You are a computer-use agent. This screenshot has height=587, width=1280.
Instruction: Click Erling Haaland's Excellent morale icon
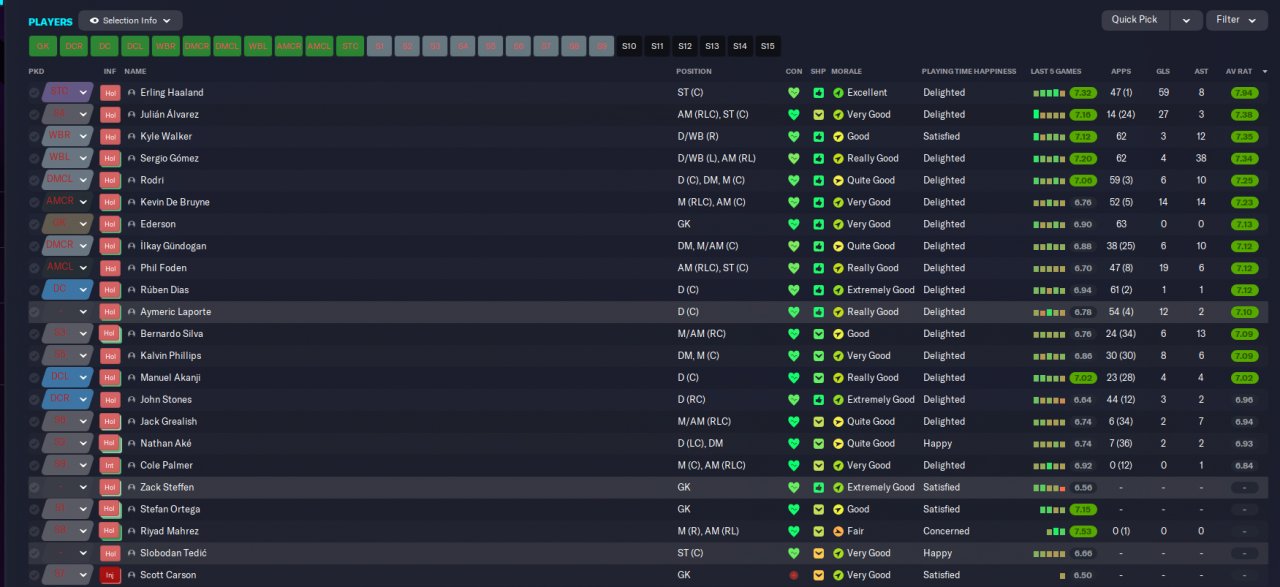(x=838, y=92)
